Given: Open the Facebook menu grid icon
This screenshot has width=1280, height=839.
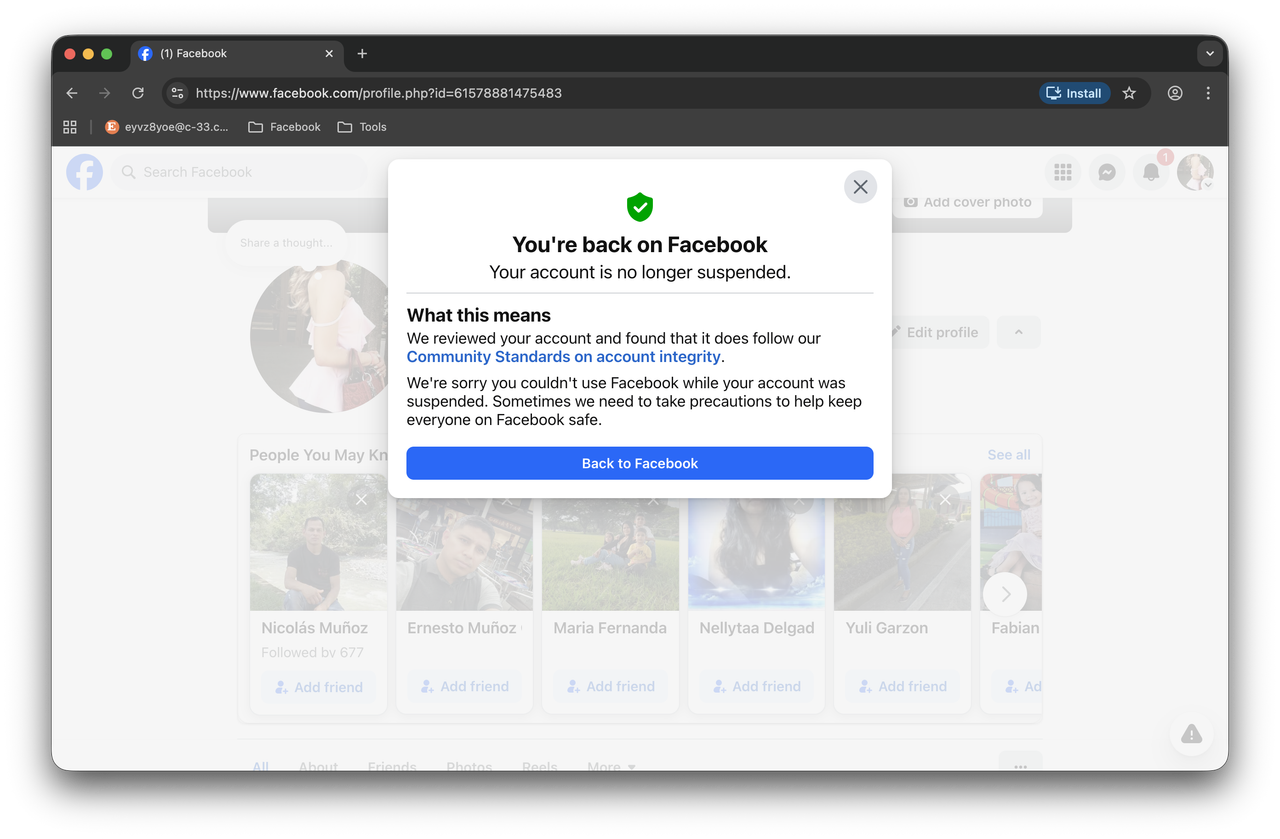Looking at the screenshot, I should [1063, 172].
